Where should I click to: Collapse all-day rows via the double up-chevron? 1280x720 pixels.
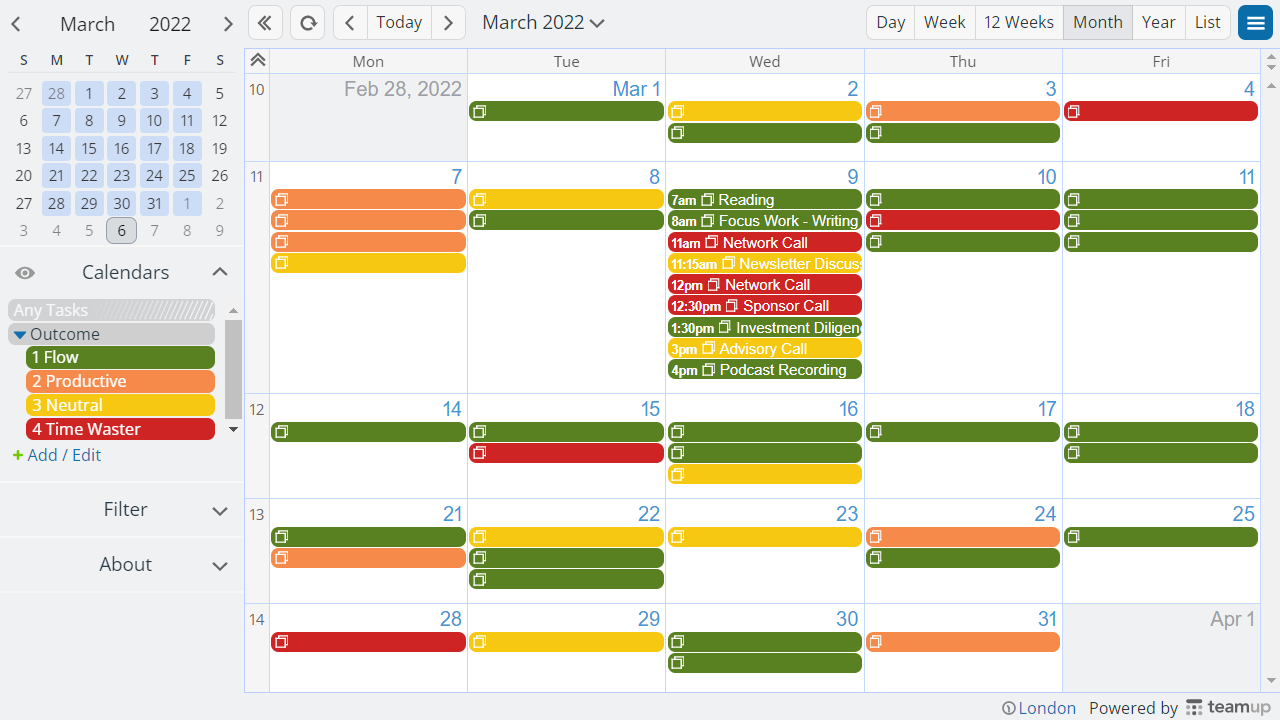[257, 60]
